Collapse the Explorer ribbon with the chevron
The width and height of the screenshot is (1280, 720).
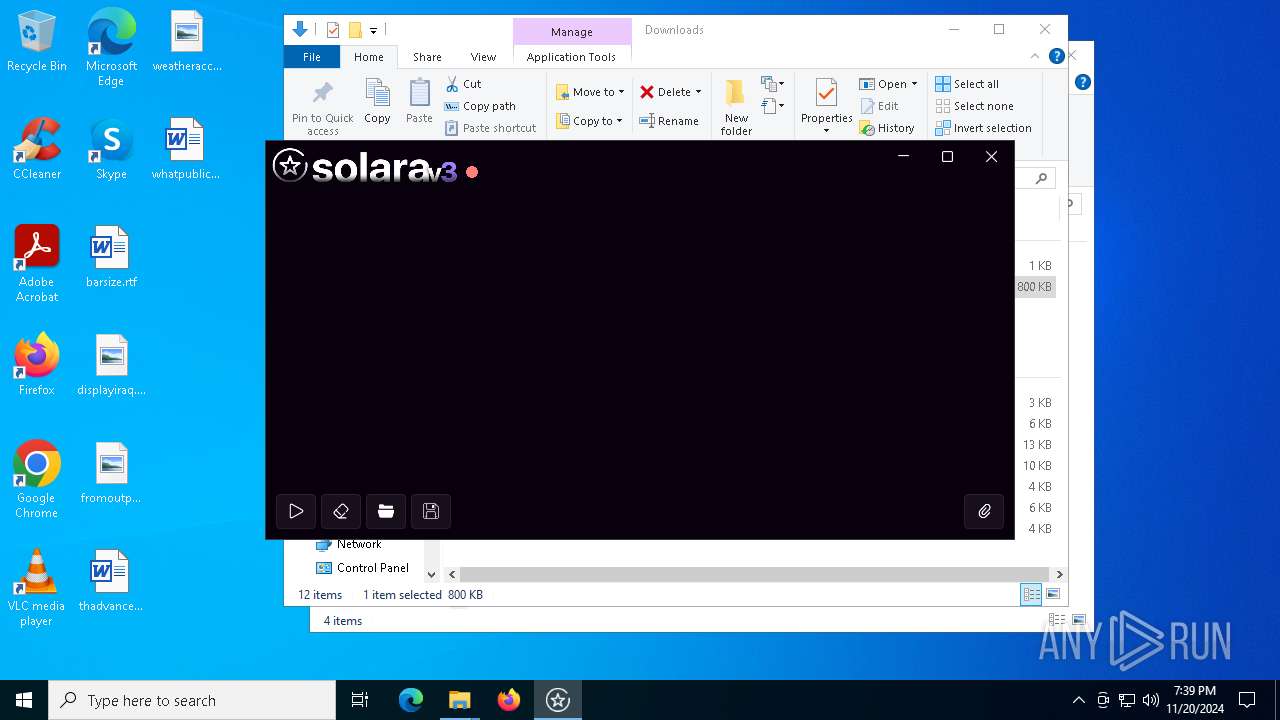click(1035, 56)
